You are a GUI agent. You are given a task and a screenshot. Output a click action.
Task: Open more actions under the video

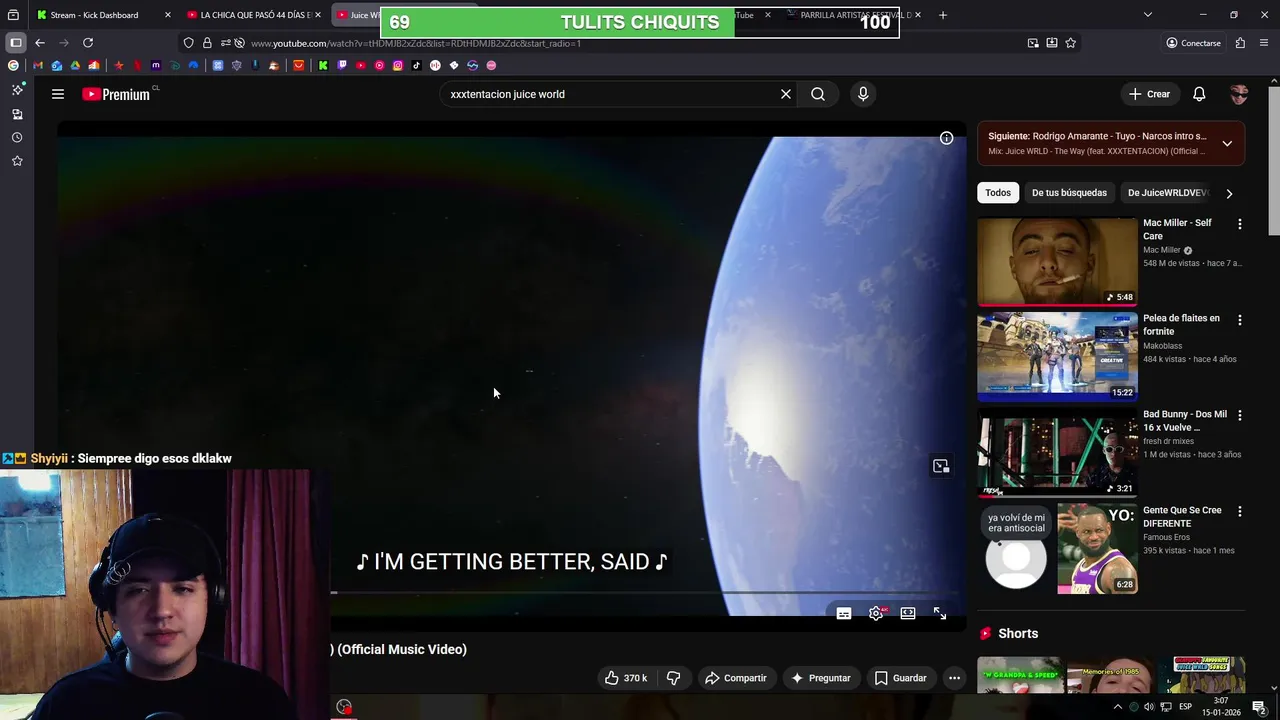(954, 678)
